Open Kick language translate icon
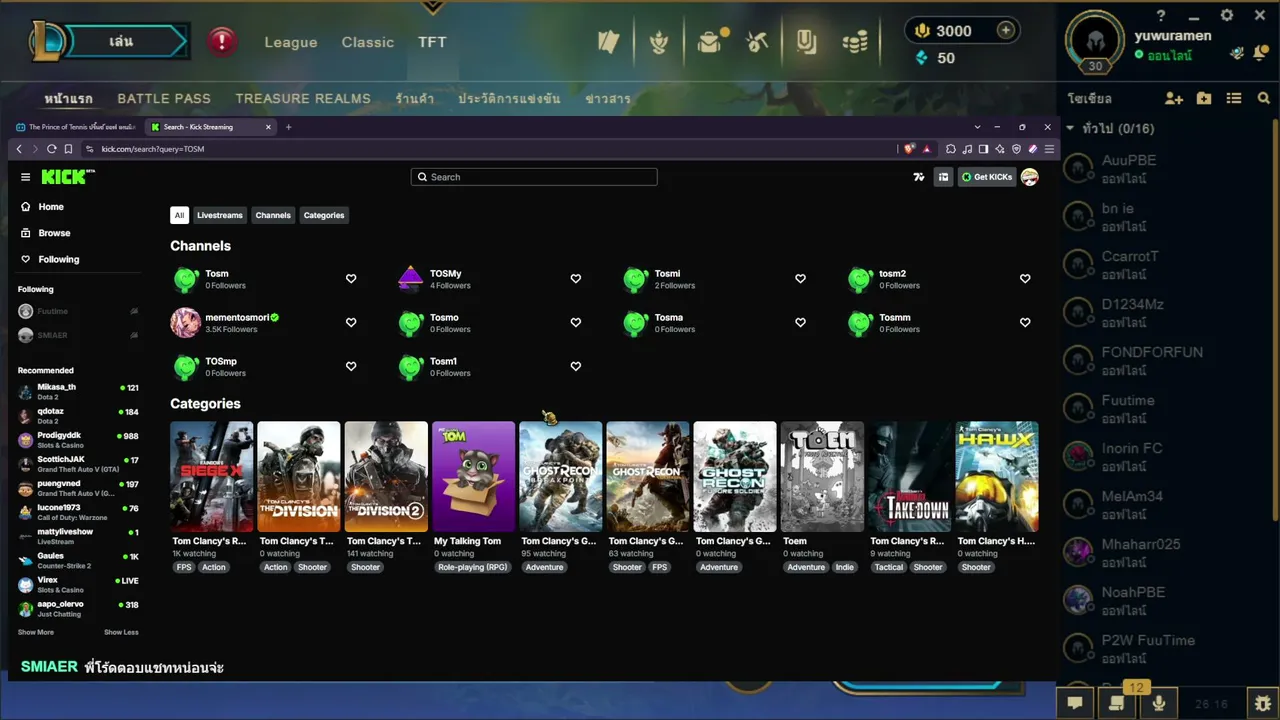 click(x=919, y=177)
